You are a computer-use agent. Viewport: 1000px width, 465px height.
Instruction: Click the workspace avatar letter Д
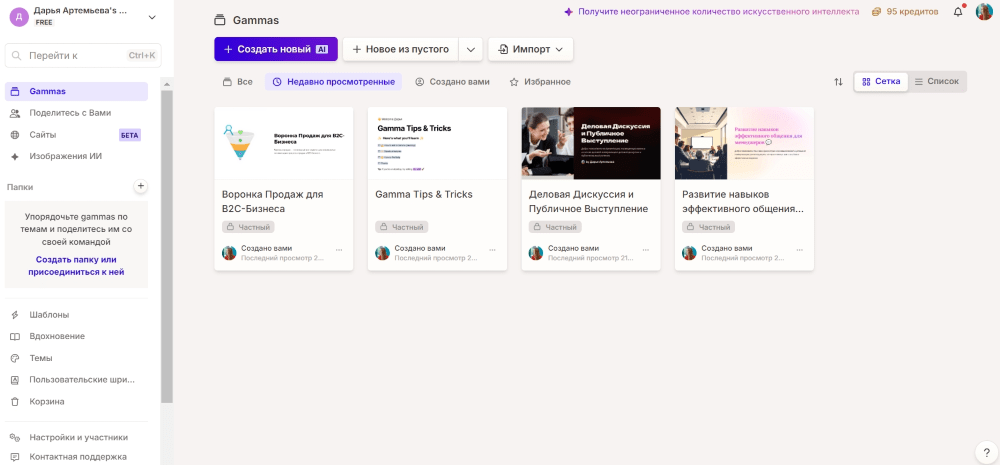[19, 17]
